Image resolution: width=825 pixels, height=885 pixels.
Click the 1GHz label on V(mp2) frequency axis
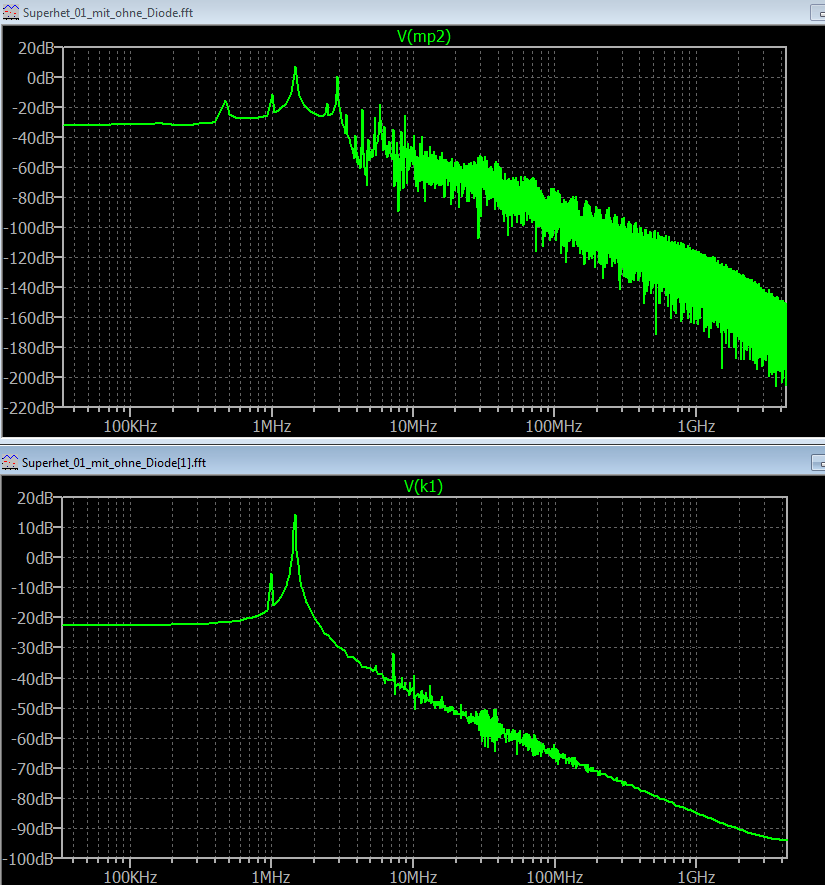[696, 426]
